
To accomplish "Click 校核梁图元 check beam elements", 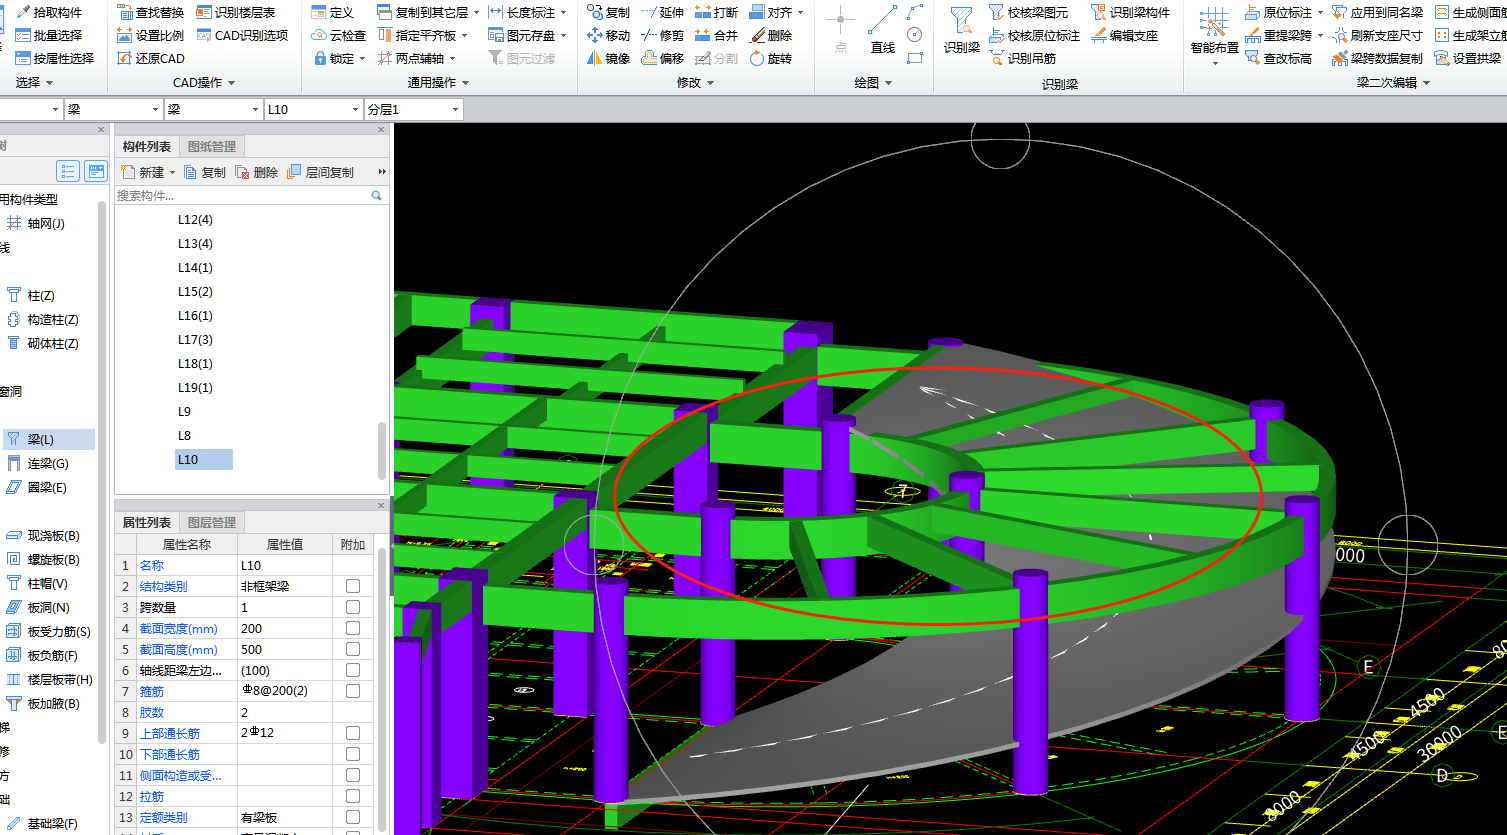I will [1028, 12].
